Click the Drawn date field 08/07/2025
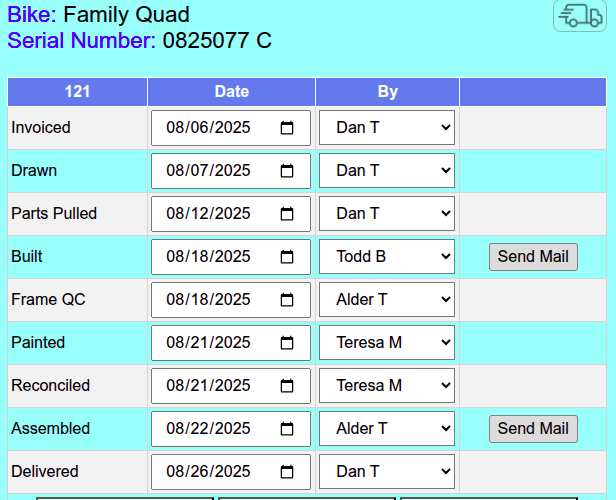Image resolution: width=616 pixels, height=500 pixels. tap(208, 171)
